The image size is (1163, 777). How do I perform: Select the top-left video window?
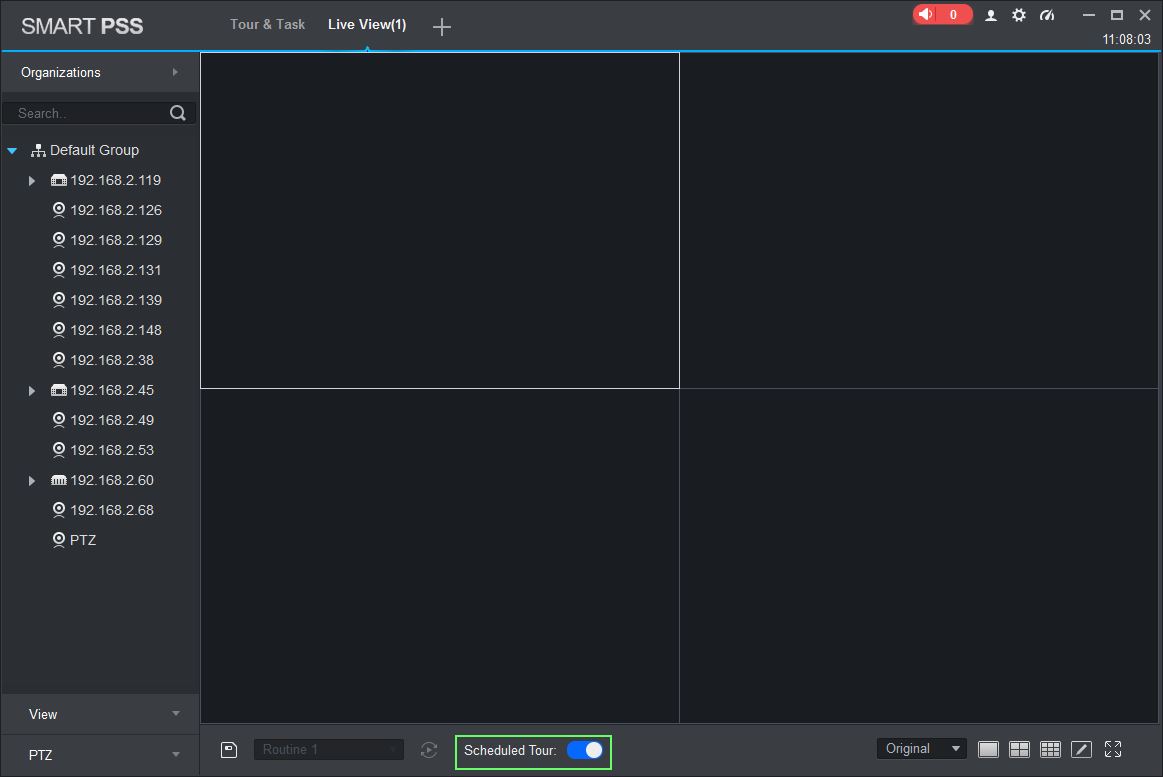click(440, 220)
